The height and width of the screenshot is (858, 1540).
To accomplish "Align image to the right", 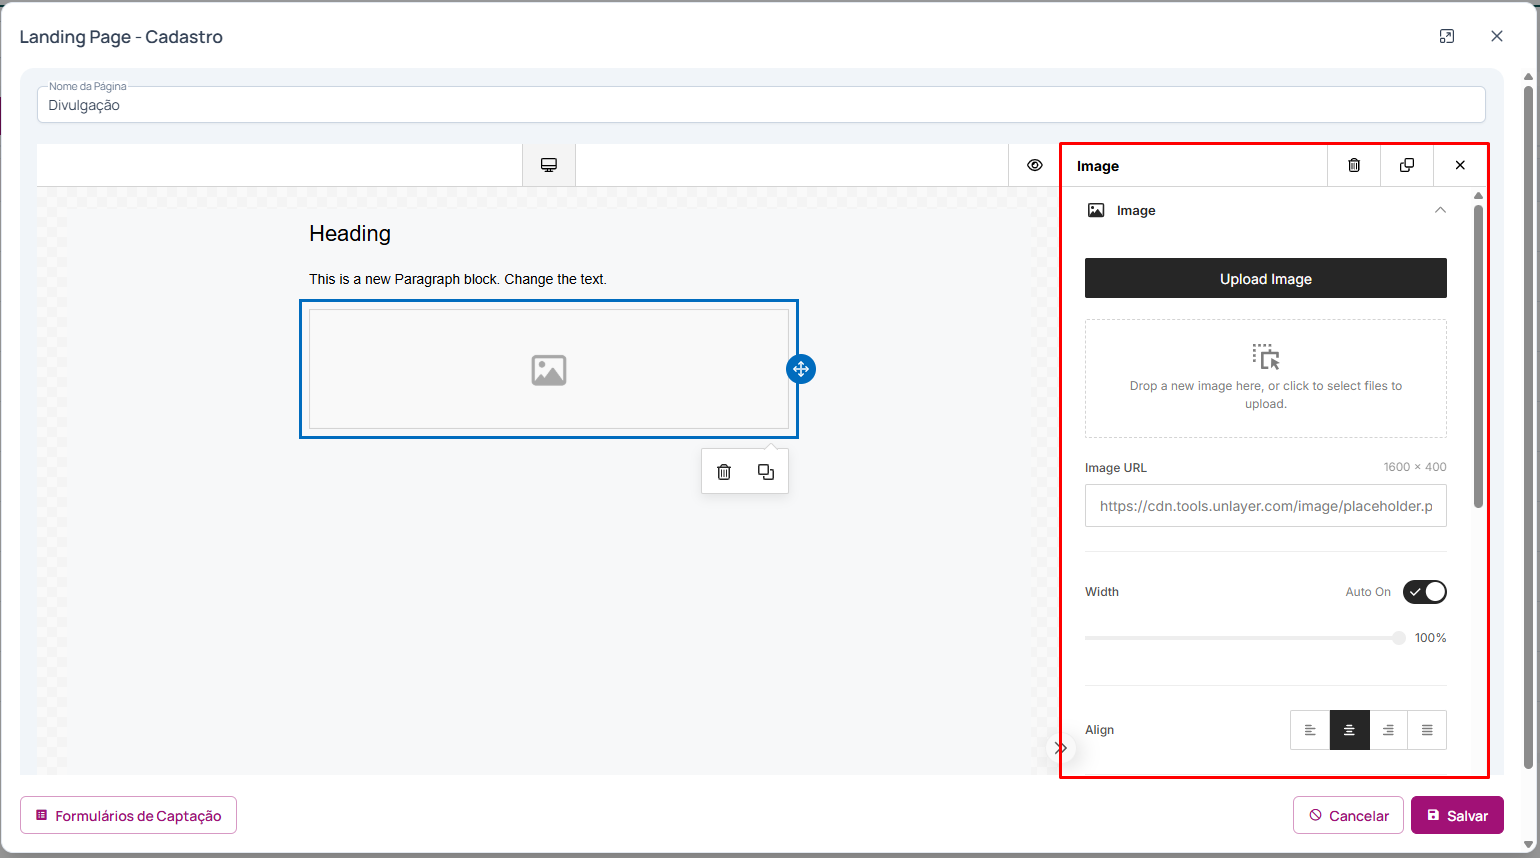I will [x=1388, y=730].
